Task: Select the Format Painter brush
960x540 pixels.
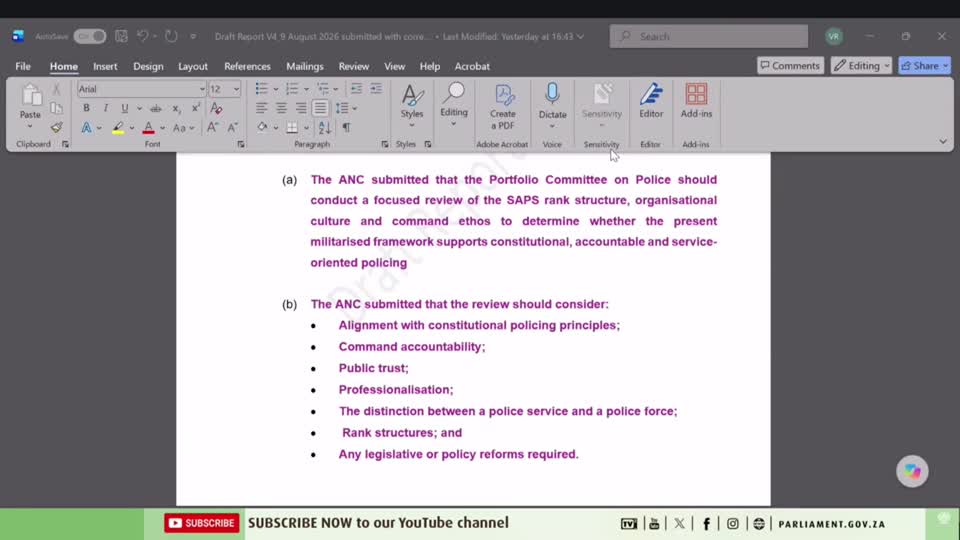Action: (56, 127)
